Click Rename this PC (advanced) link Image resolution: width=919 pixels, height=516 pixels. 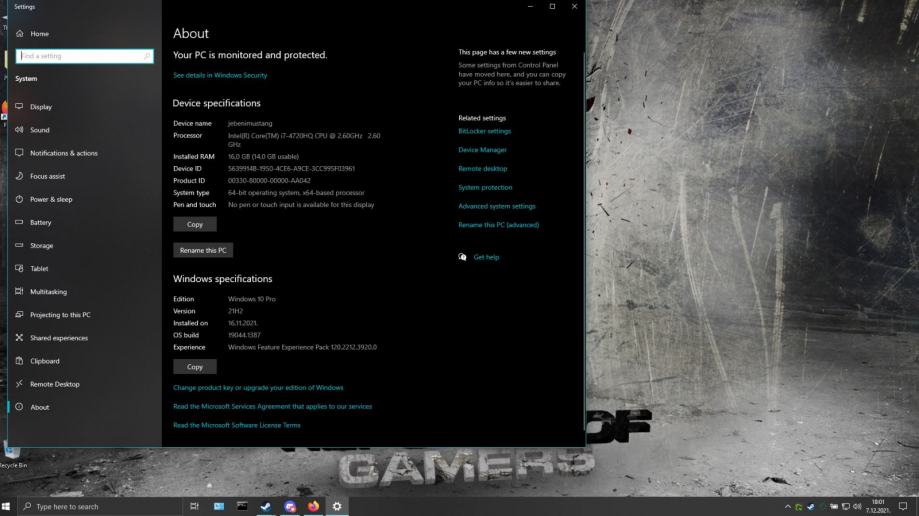498,225
